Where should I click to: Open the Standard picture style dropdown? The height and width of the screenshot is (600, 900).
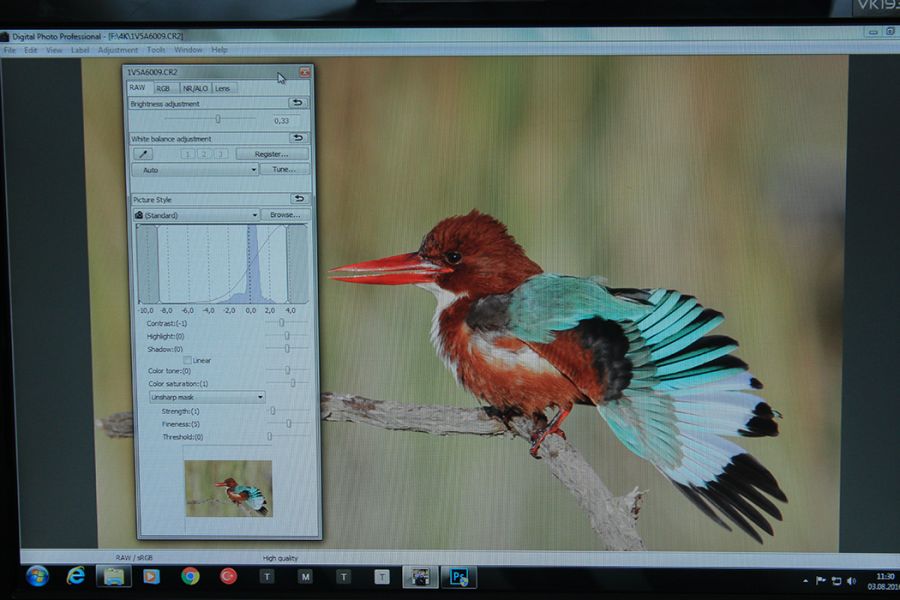(198, 215)
